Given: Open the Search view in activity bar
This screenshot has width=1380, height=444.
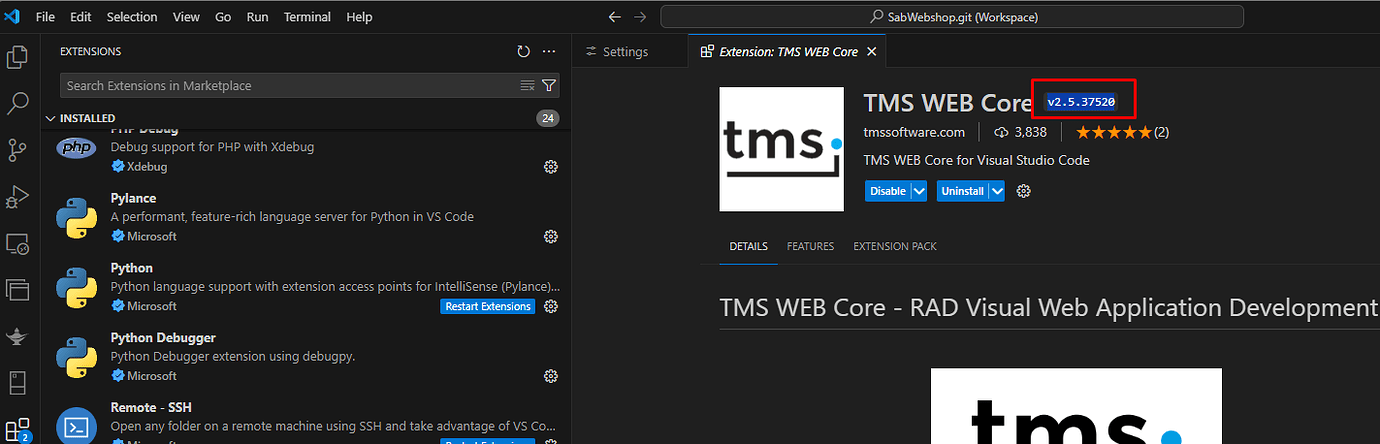Looking at the screenshot, I should click(x=17, y=103).
